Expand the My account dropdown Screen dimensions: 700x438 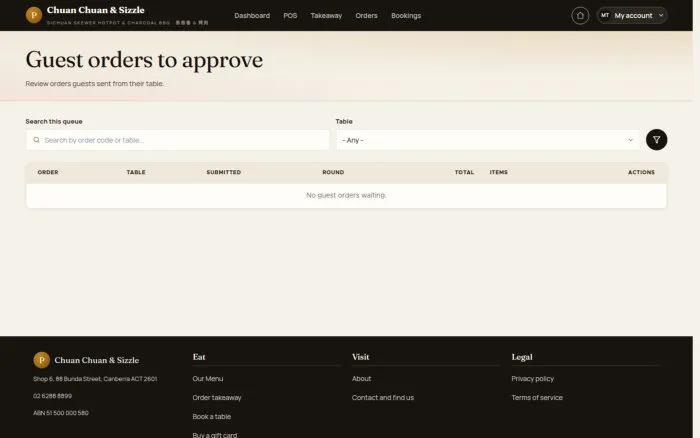[x=632, y=16]
